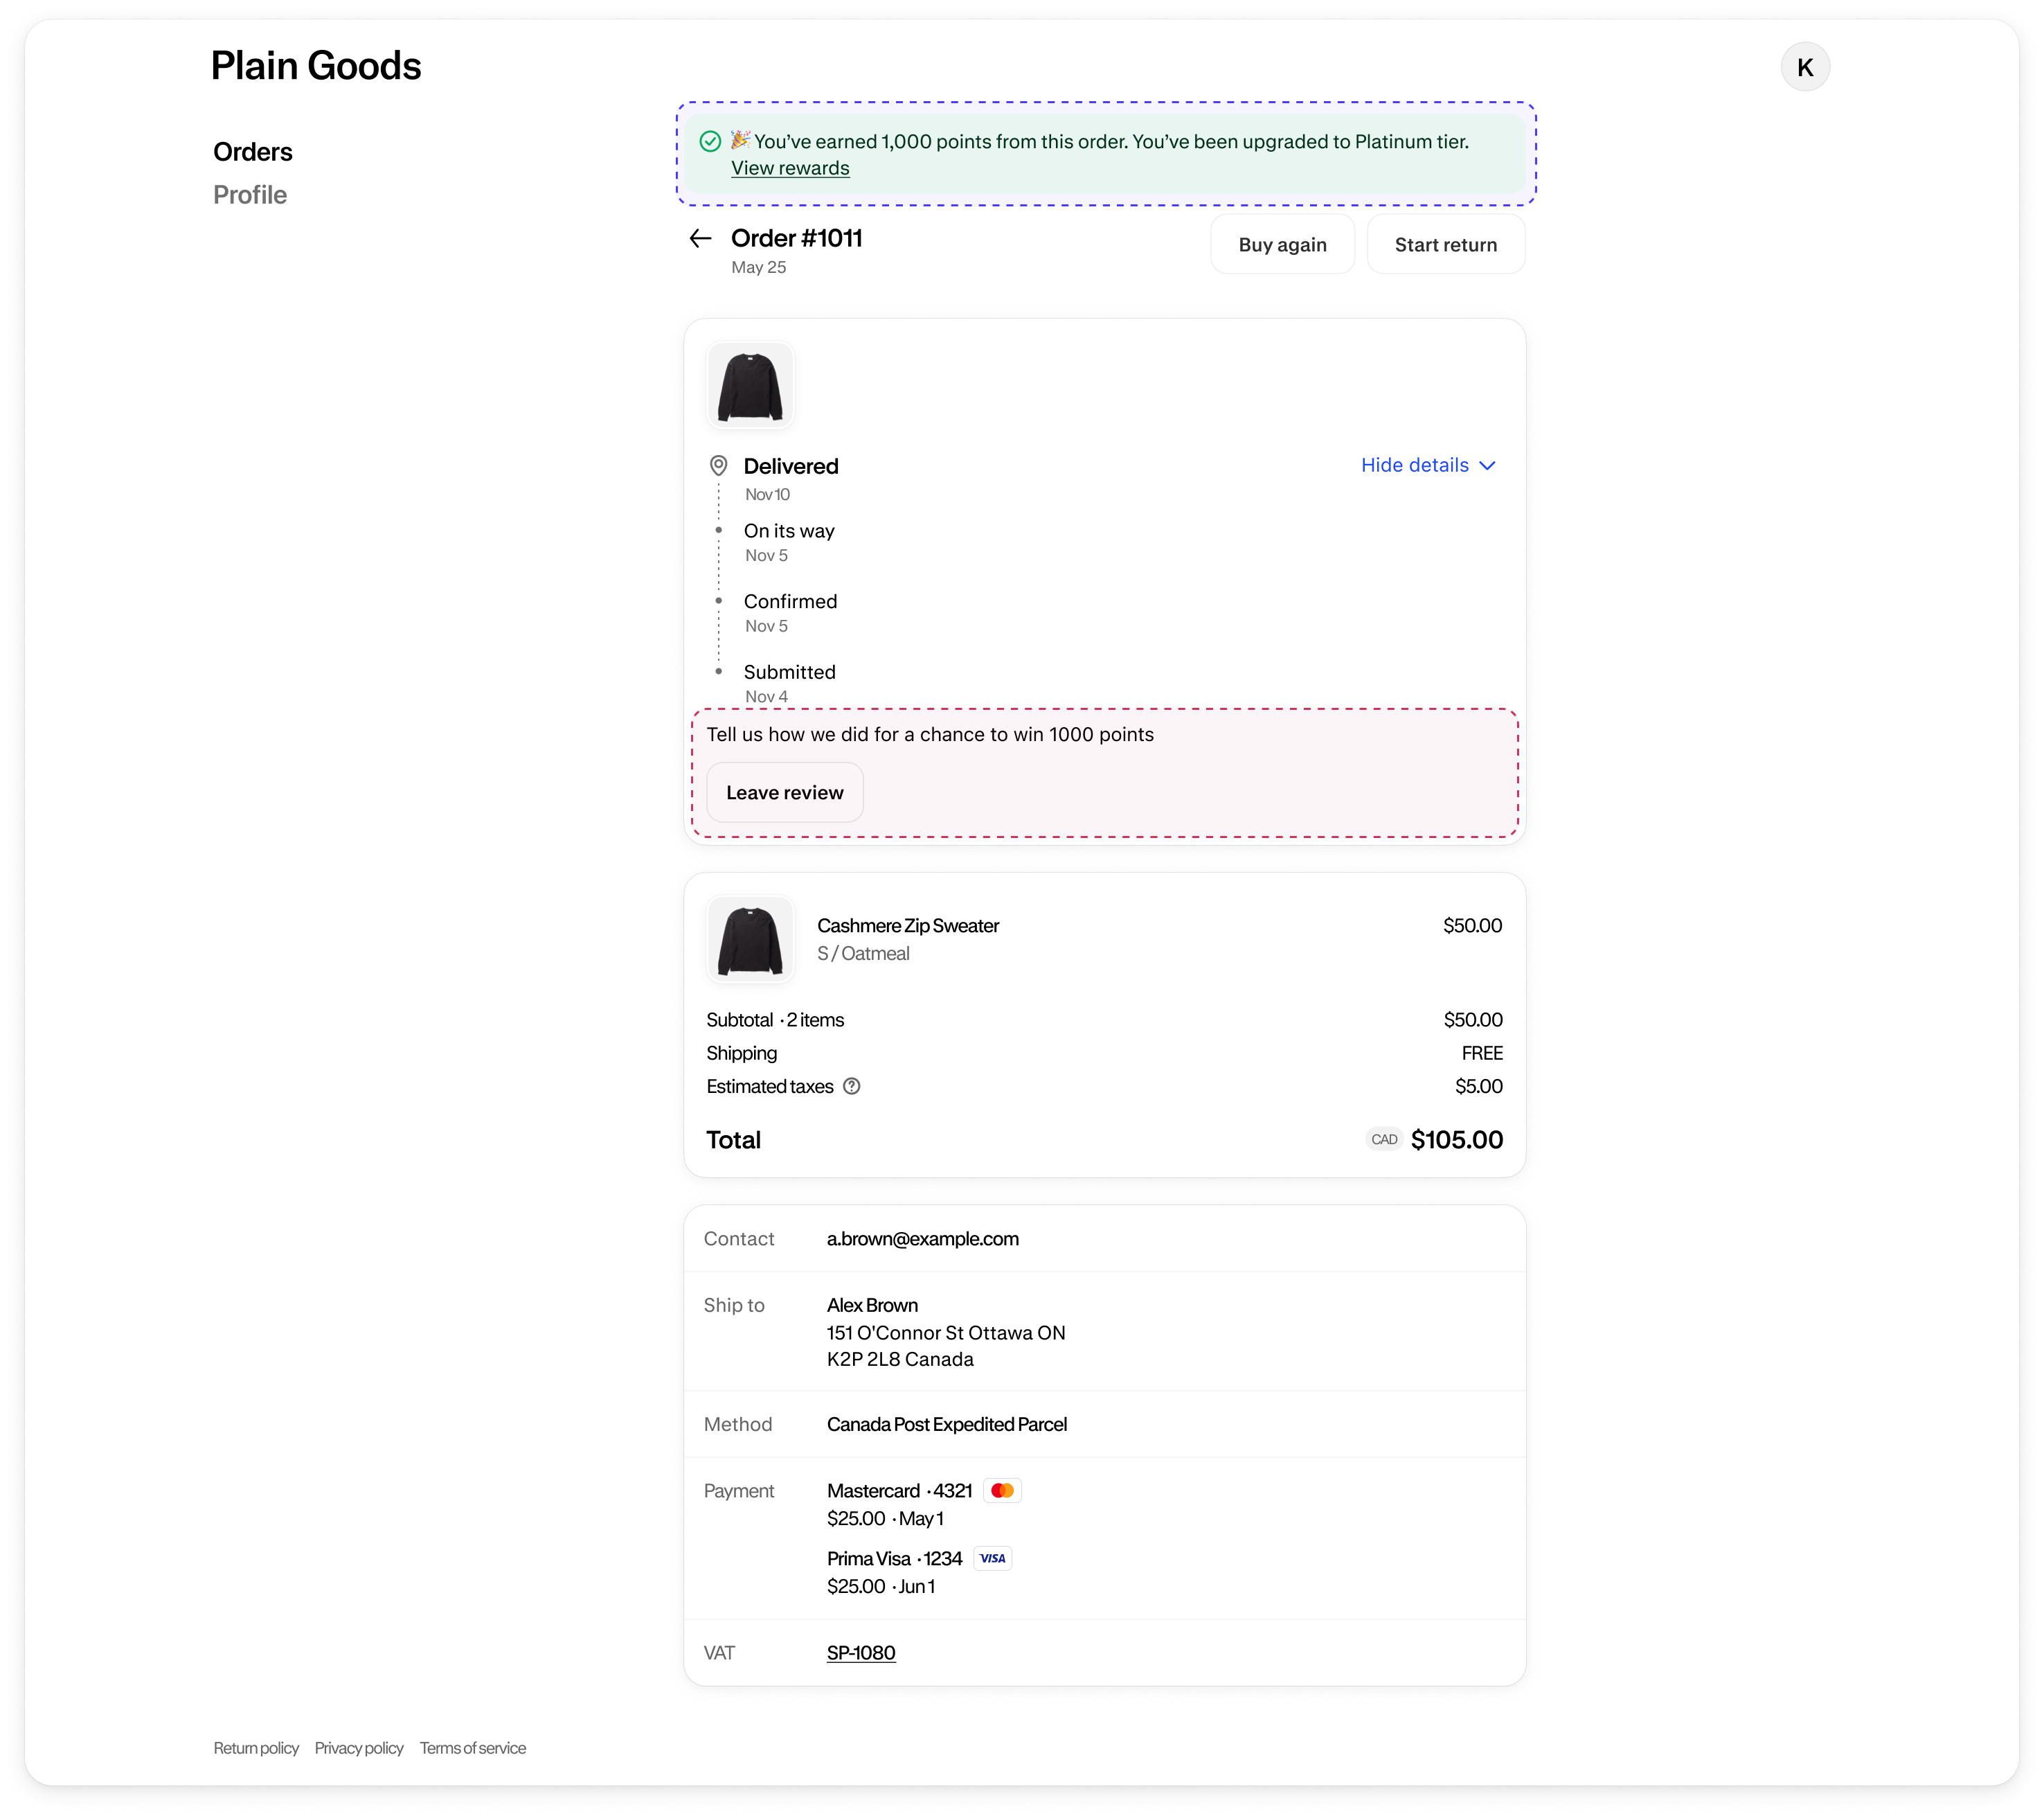Click the Leave review button

pyautogui.click(x=785, y=792)
